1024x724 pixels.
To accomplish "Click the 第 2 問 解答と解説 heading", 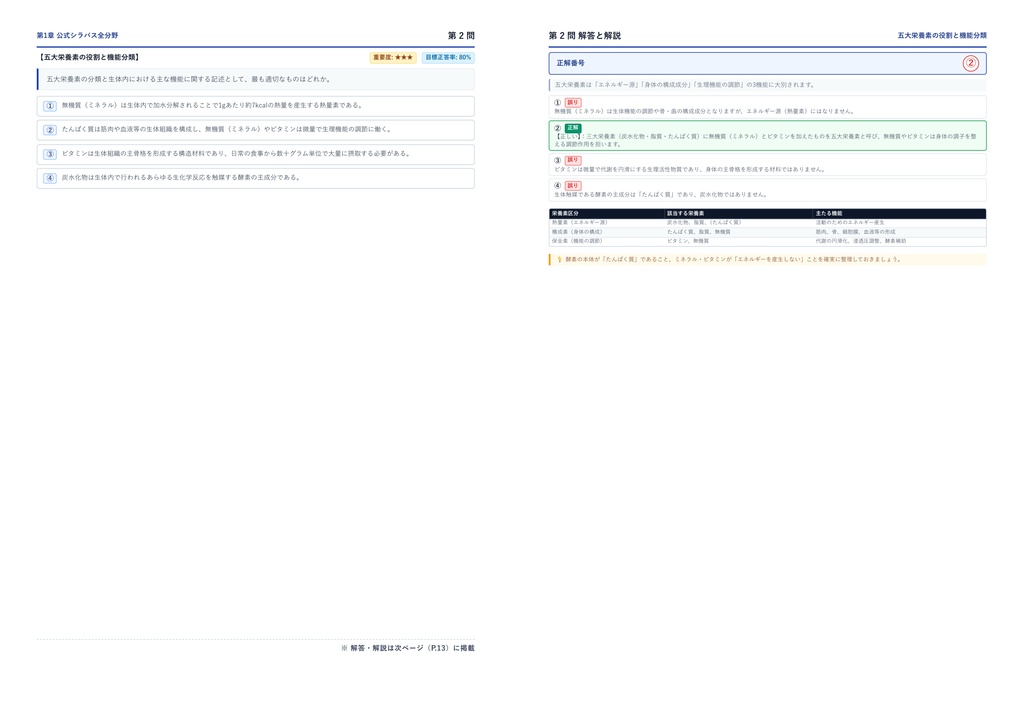I will tap(584, 35).
